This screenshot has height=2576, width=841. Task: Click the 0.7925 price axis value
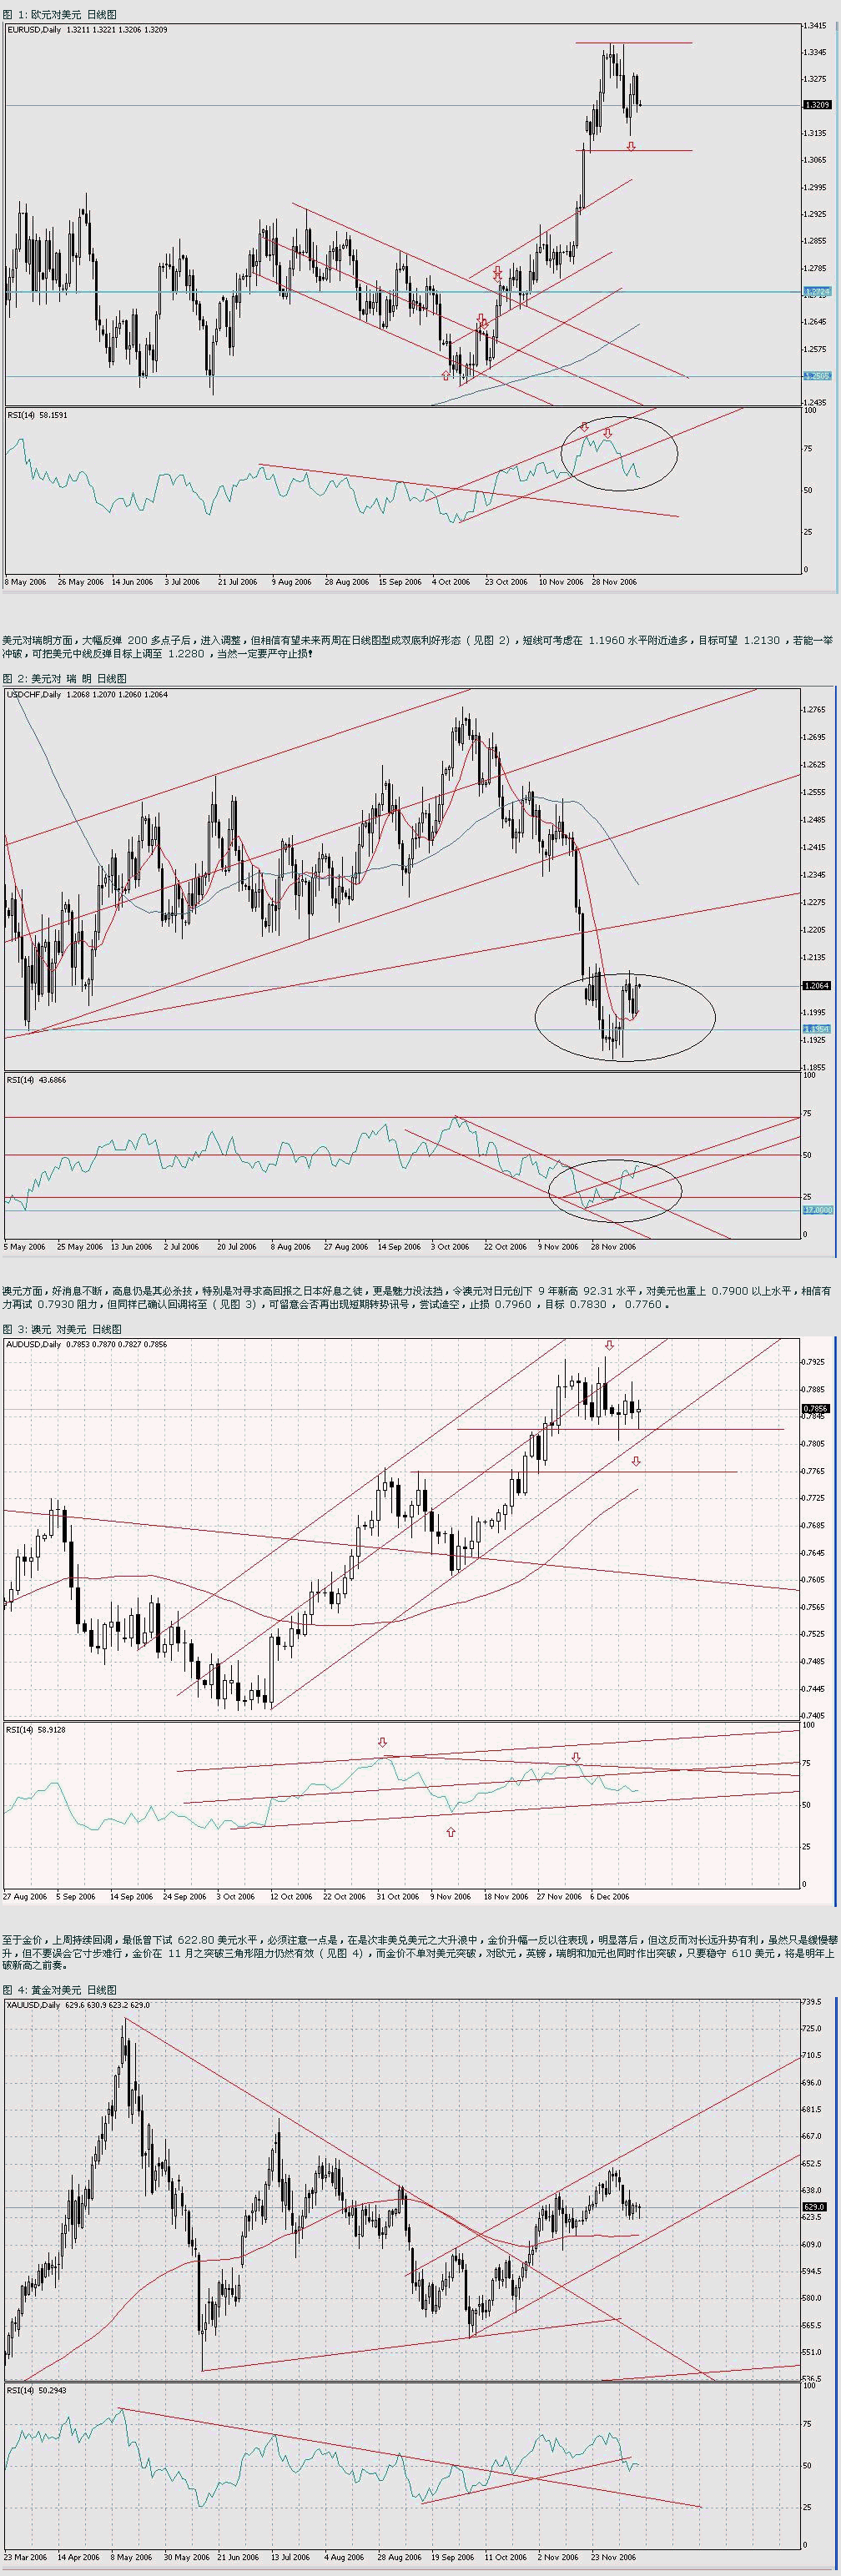tap(815, 1362)
